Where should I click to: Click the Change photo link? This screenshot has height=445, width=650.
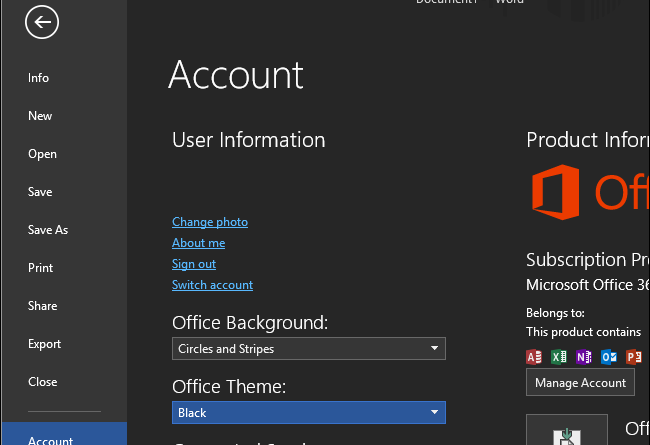tap(210, 222)
